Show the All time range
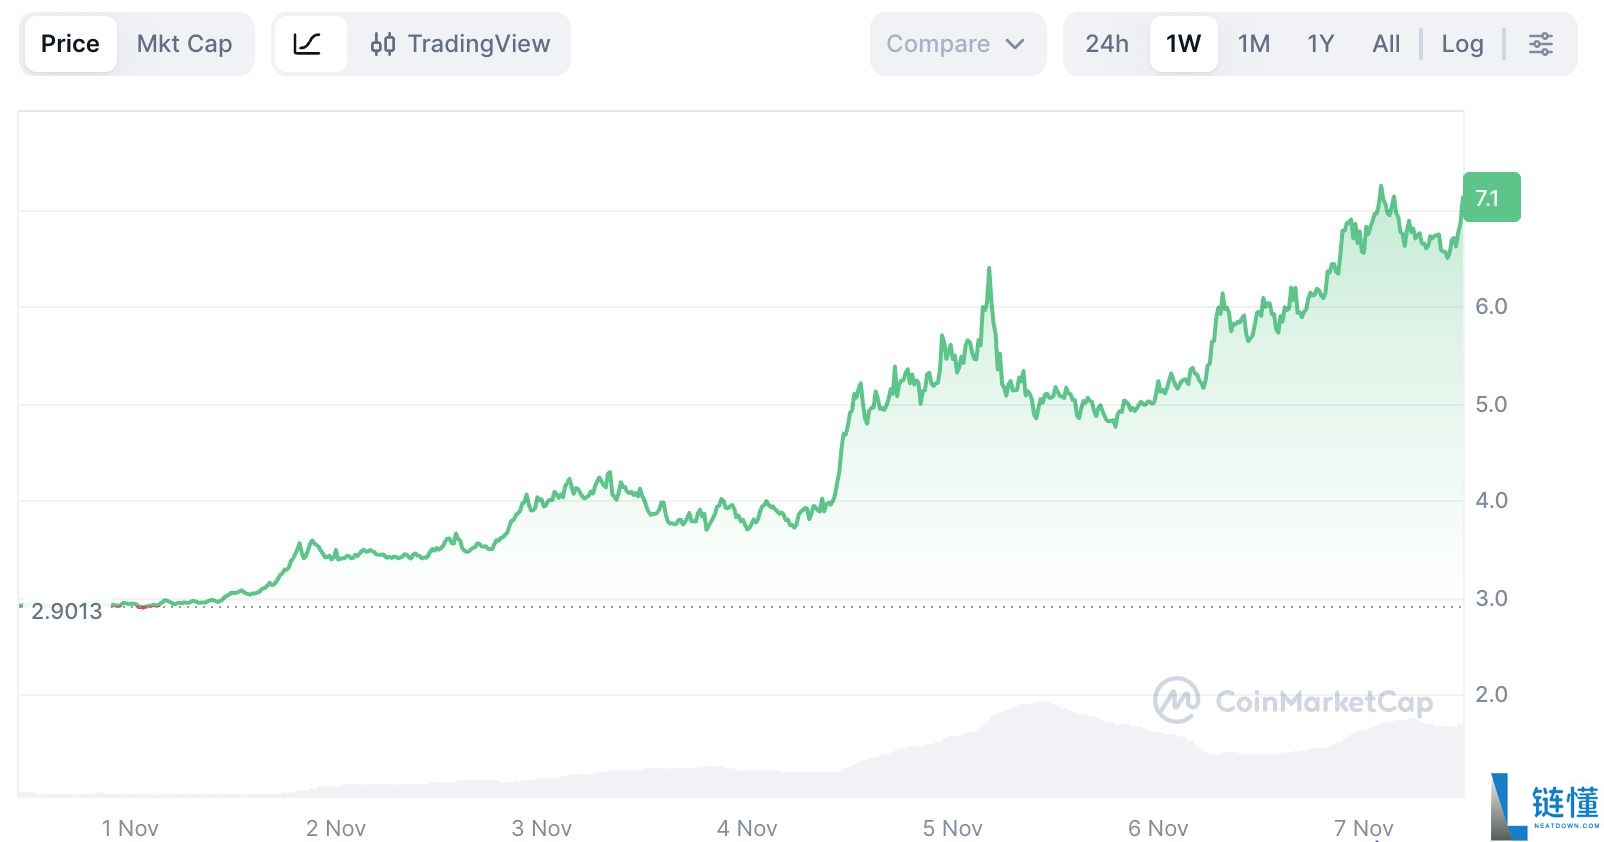The width and height of the screenshot is (1604, 842). click(x=1386, y=44)
